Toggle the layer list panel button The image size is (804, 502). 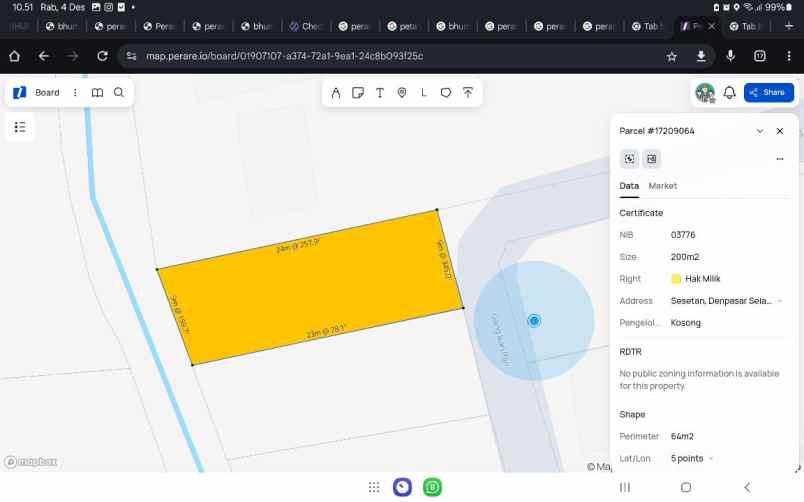(20, 127)
